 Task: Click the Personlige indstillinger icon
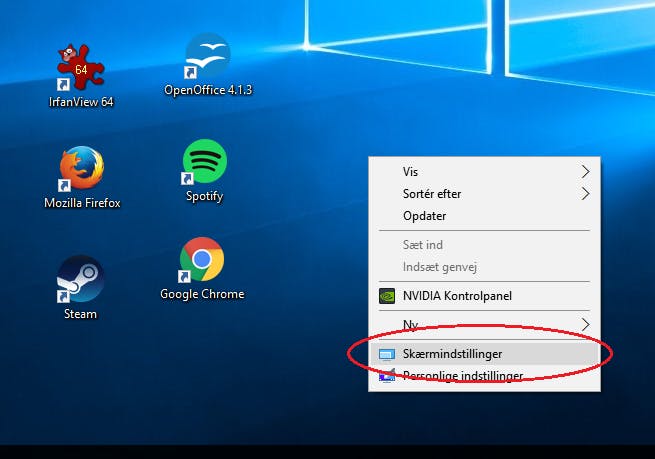387,375
